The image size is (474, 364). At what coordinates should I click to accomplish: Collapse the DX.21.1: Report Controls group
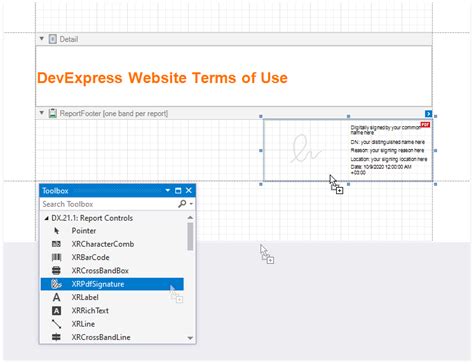(x=46, y=218)
